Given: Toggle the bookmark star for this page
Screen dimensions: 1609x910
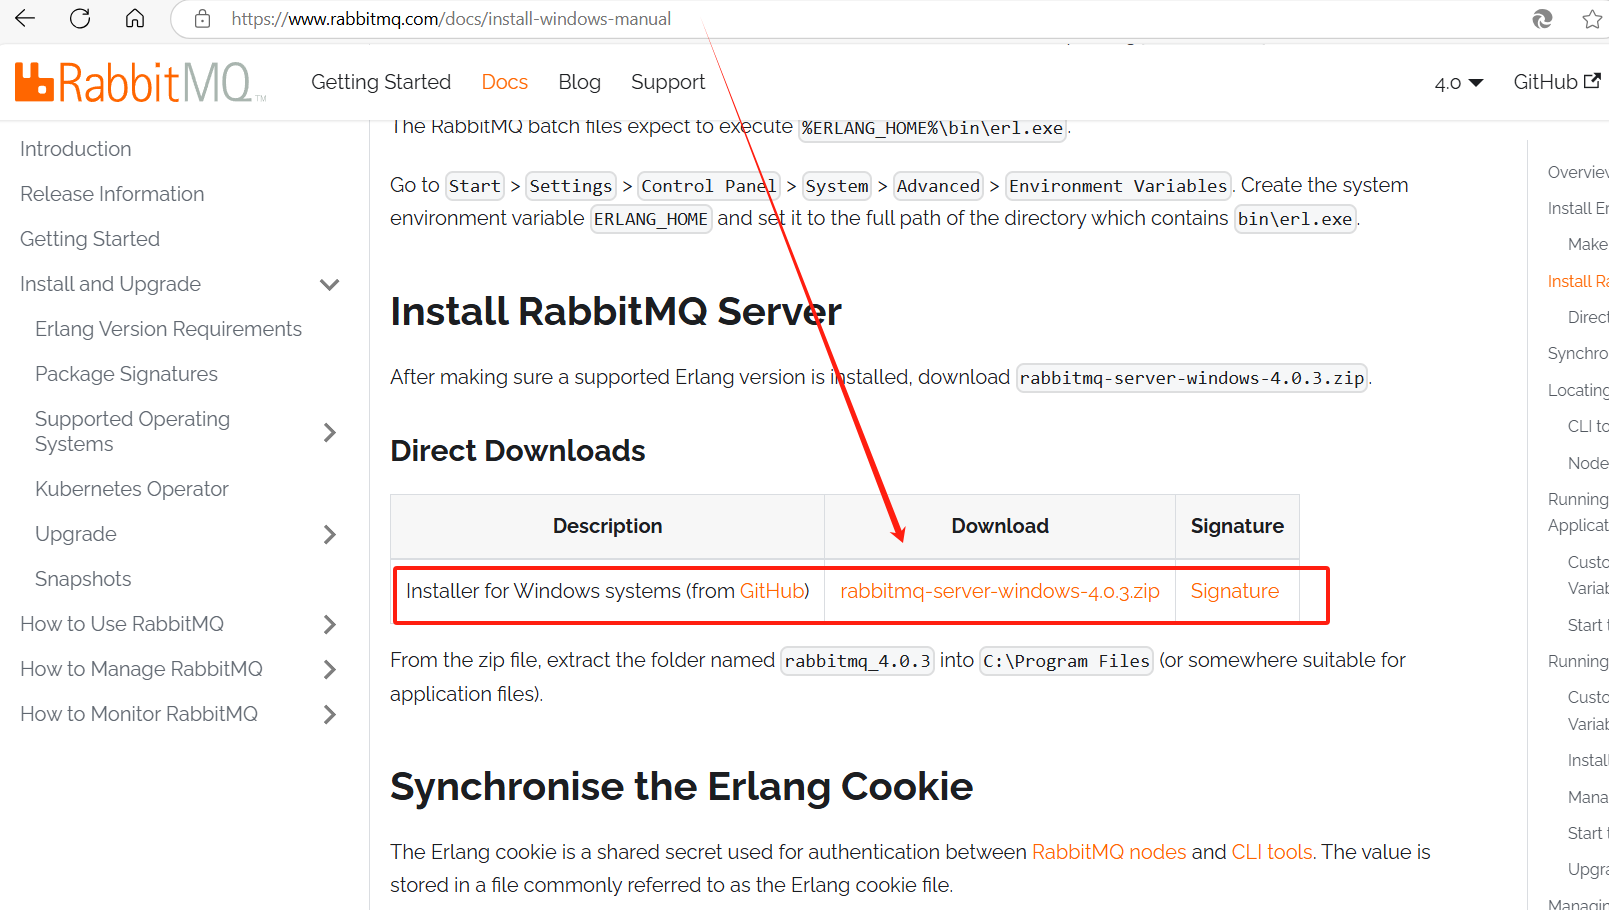Looking at the screenshot, I should [1590, 18].
